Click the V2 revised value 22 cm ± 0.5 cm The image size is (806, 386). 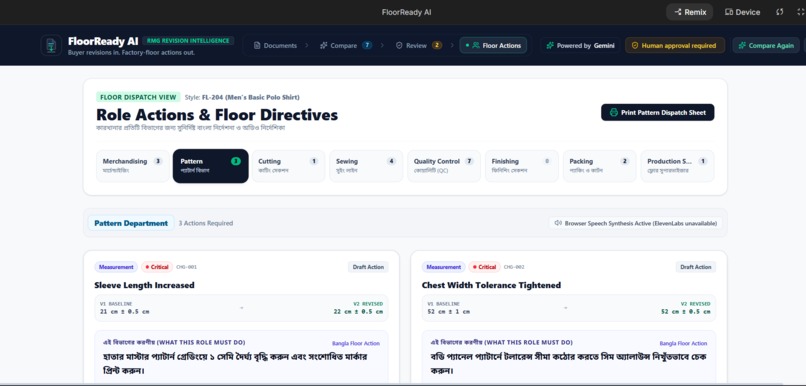[x=358, y=311]
